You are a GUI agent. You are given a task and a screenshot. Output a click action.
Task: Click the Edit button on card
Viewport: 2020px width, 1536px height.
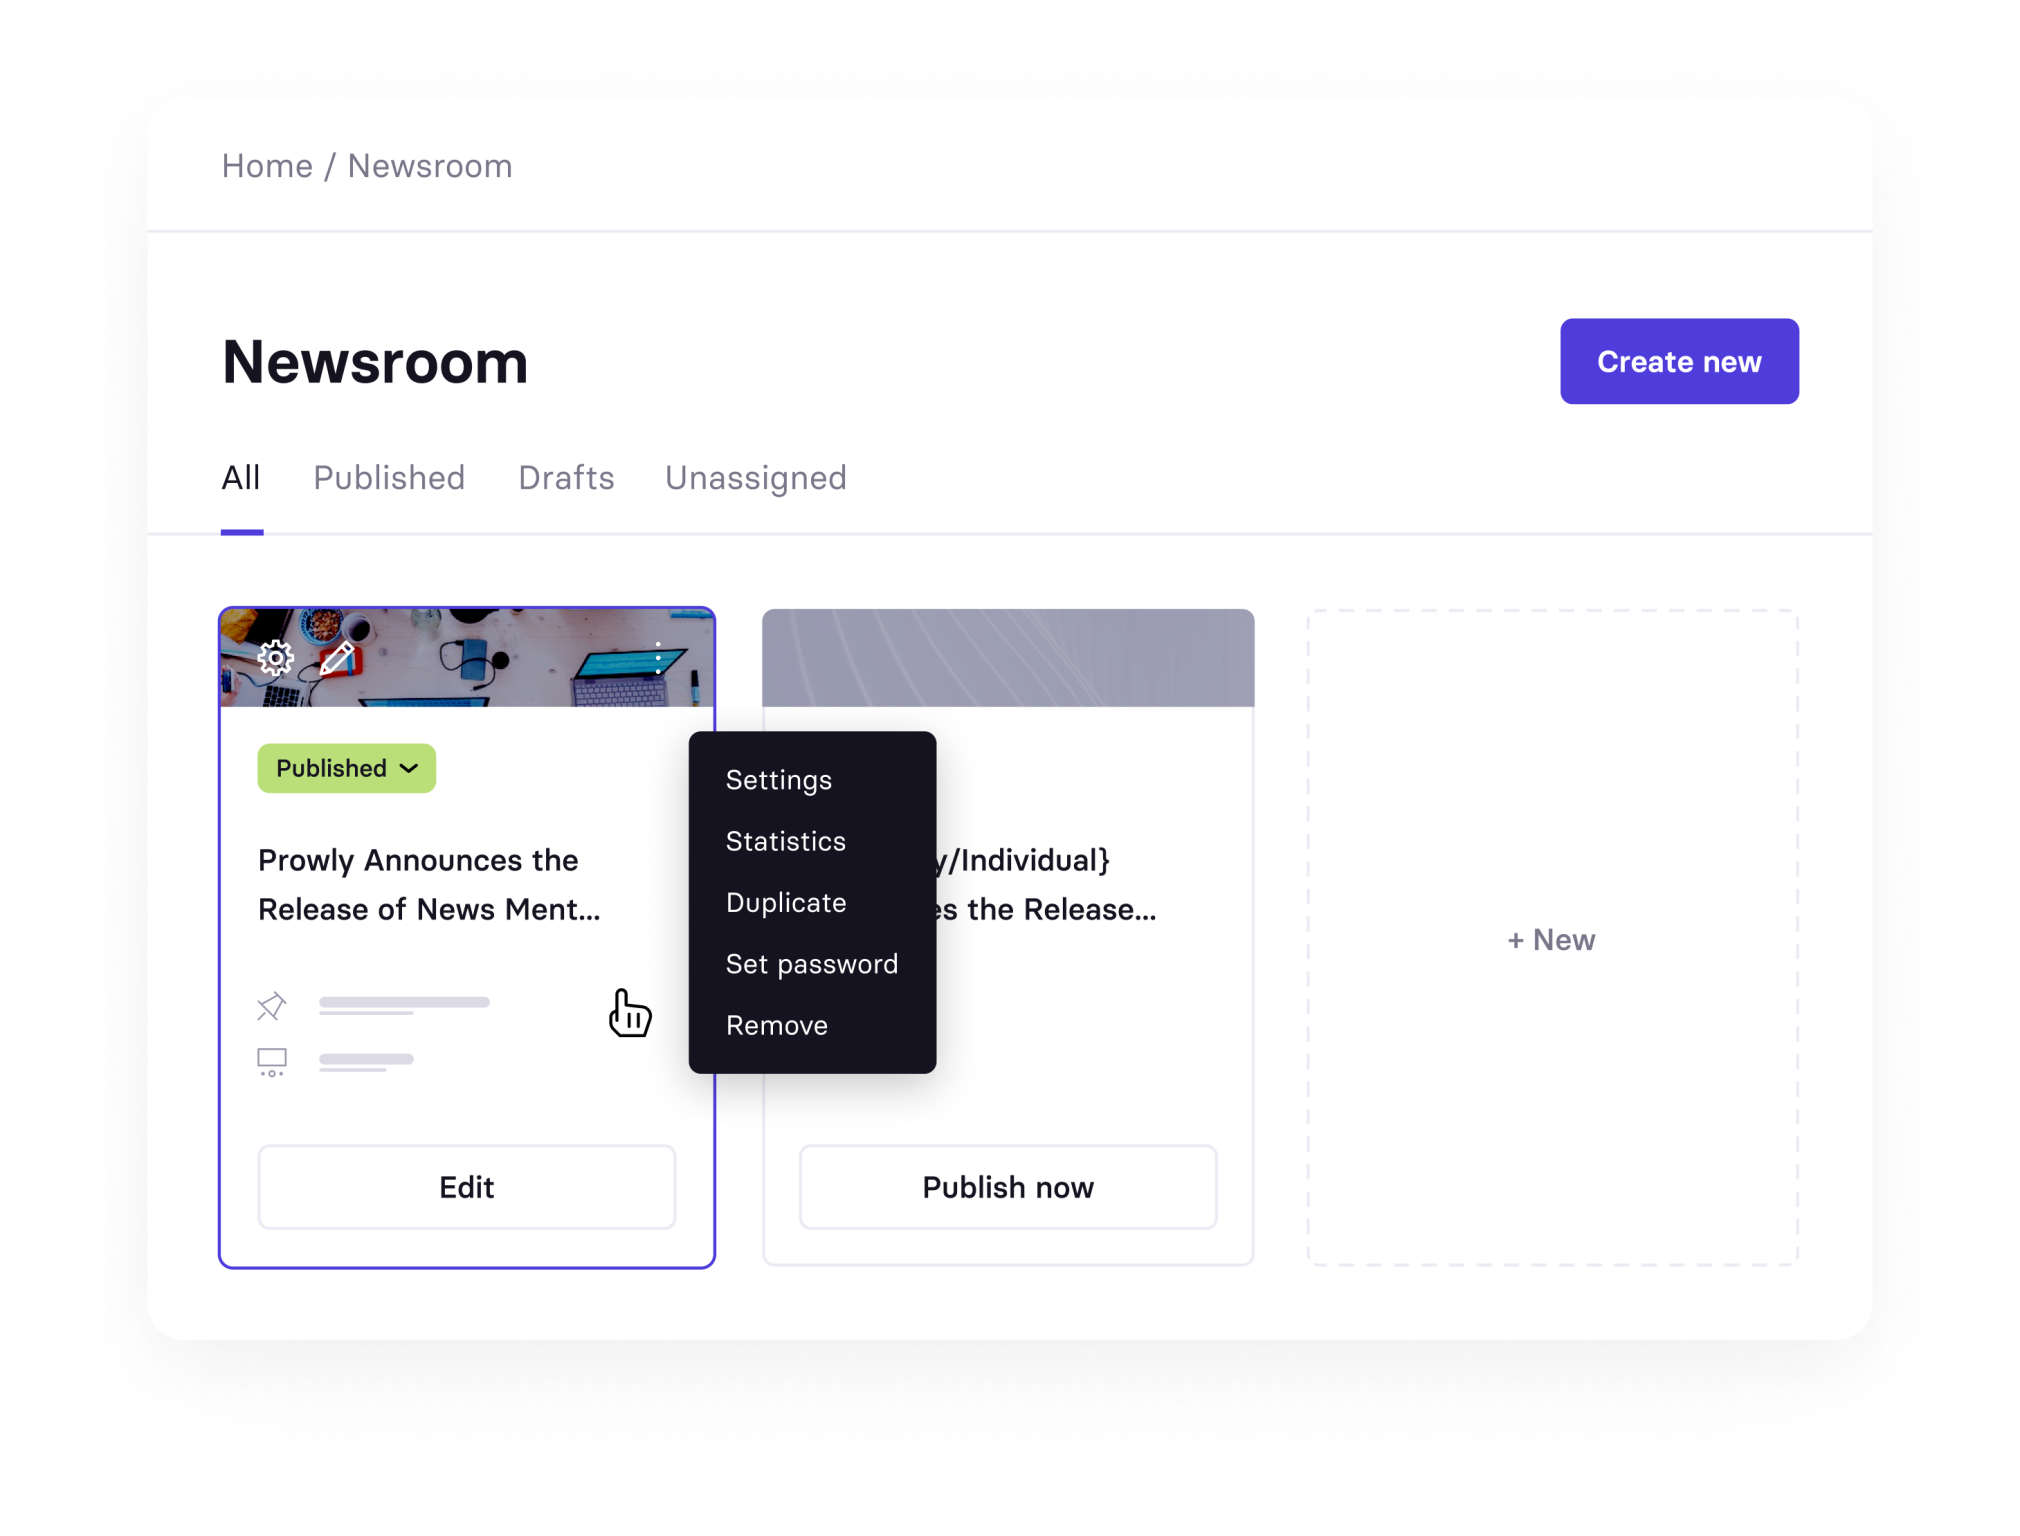pyautogui.click(x=466, y=1187)
